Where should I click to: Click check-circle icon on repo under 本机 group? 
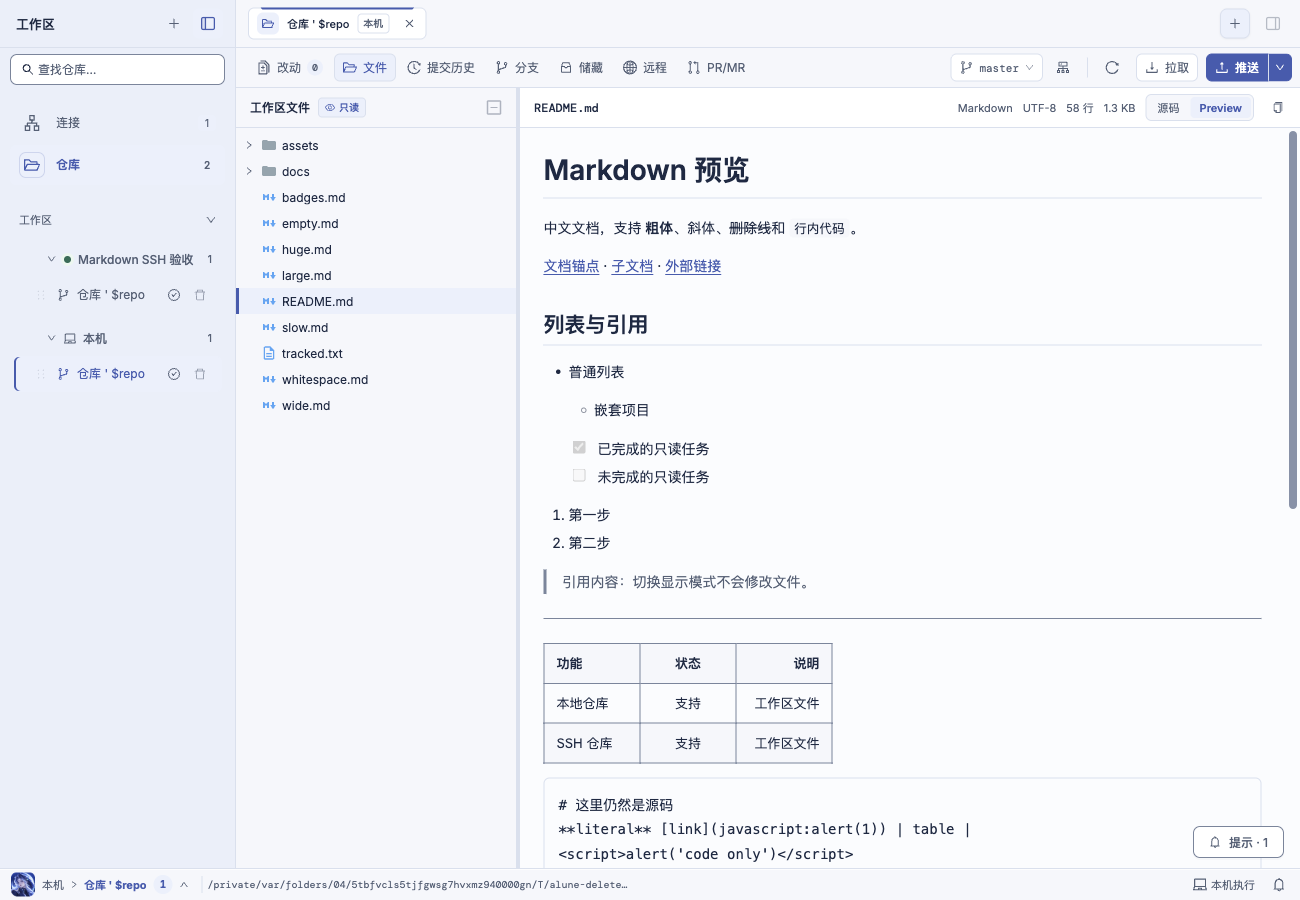(174, 374)
